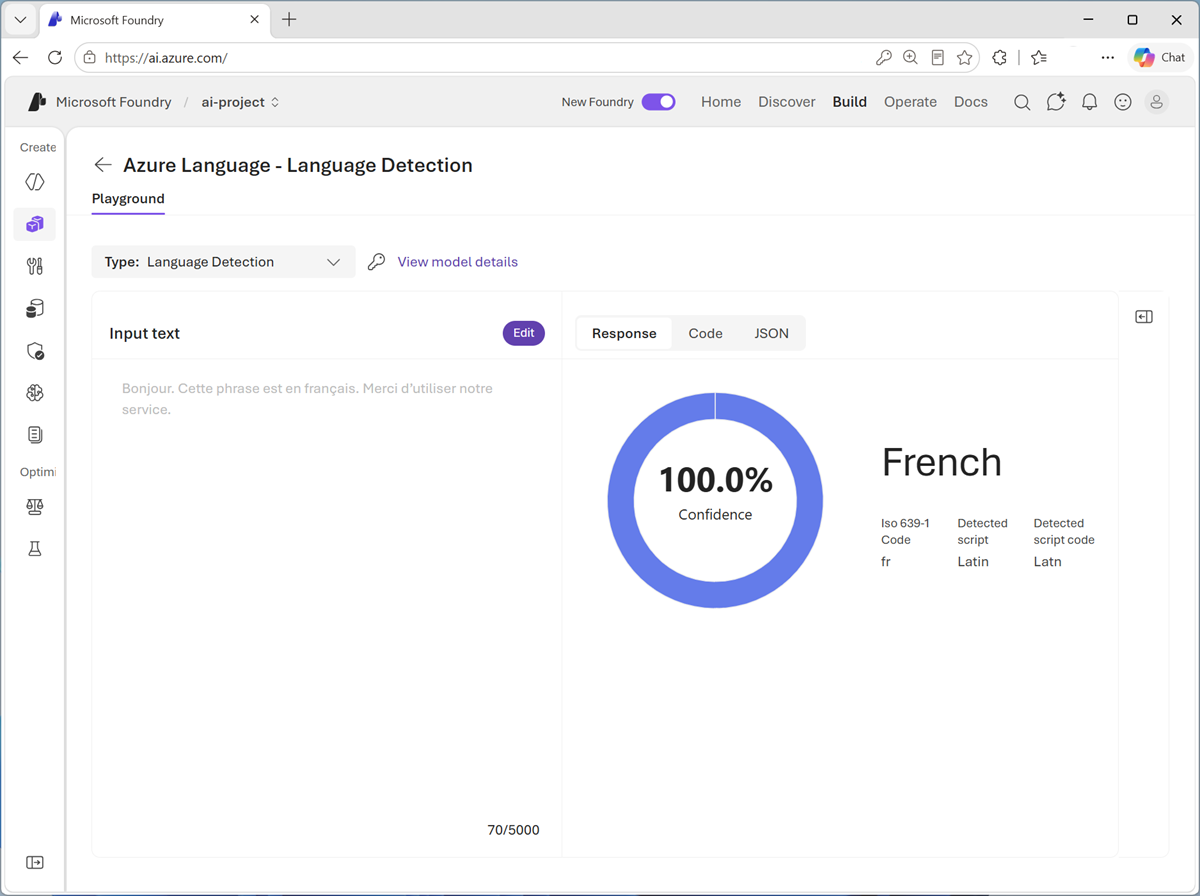Open the guardrails shield icon in sidebar

click(x=35, y=351)
